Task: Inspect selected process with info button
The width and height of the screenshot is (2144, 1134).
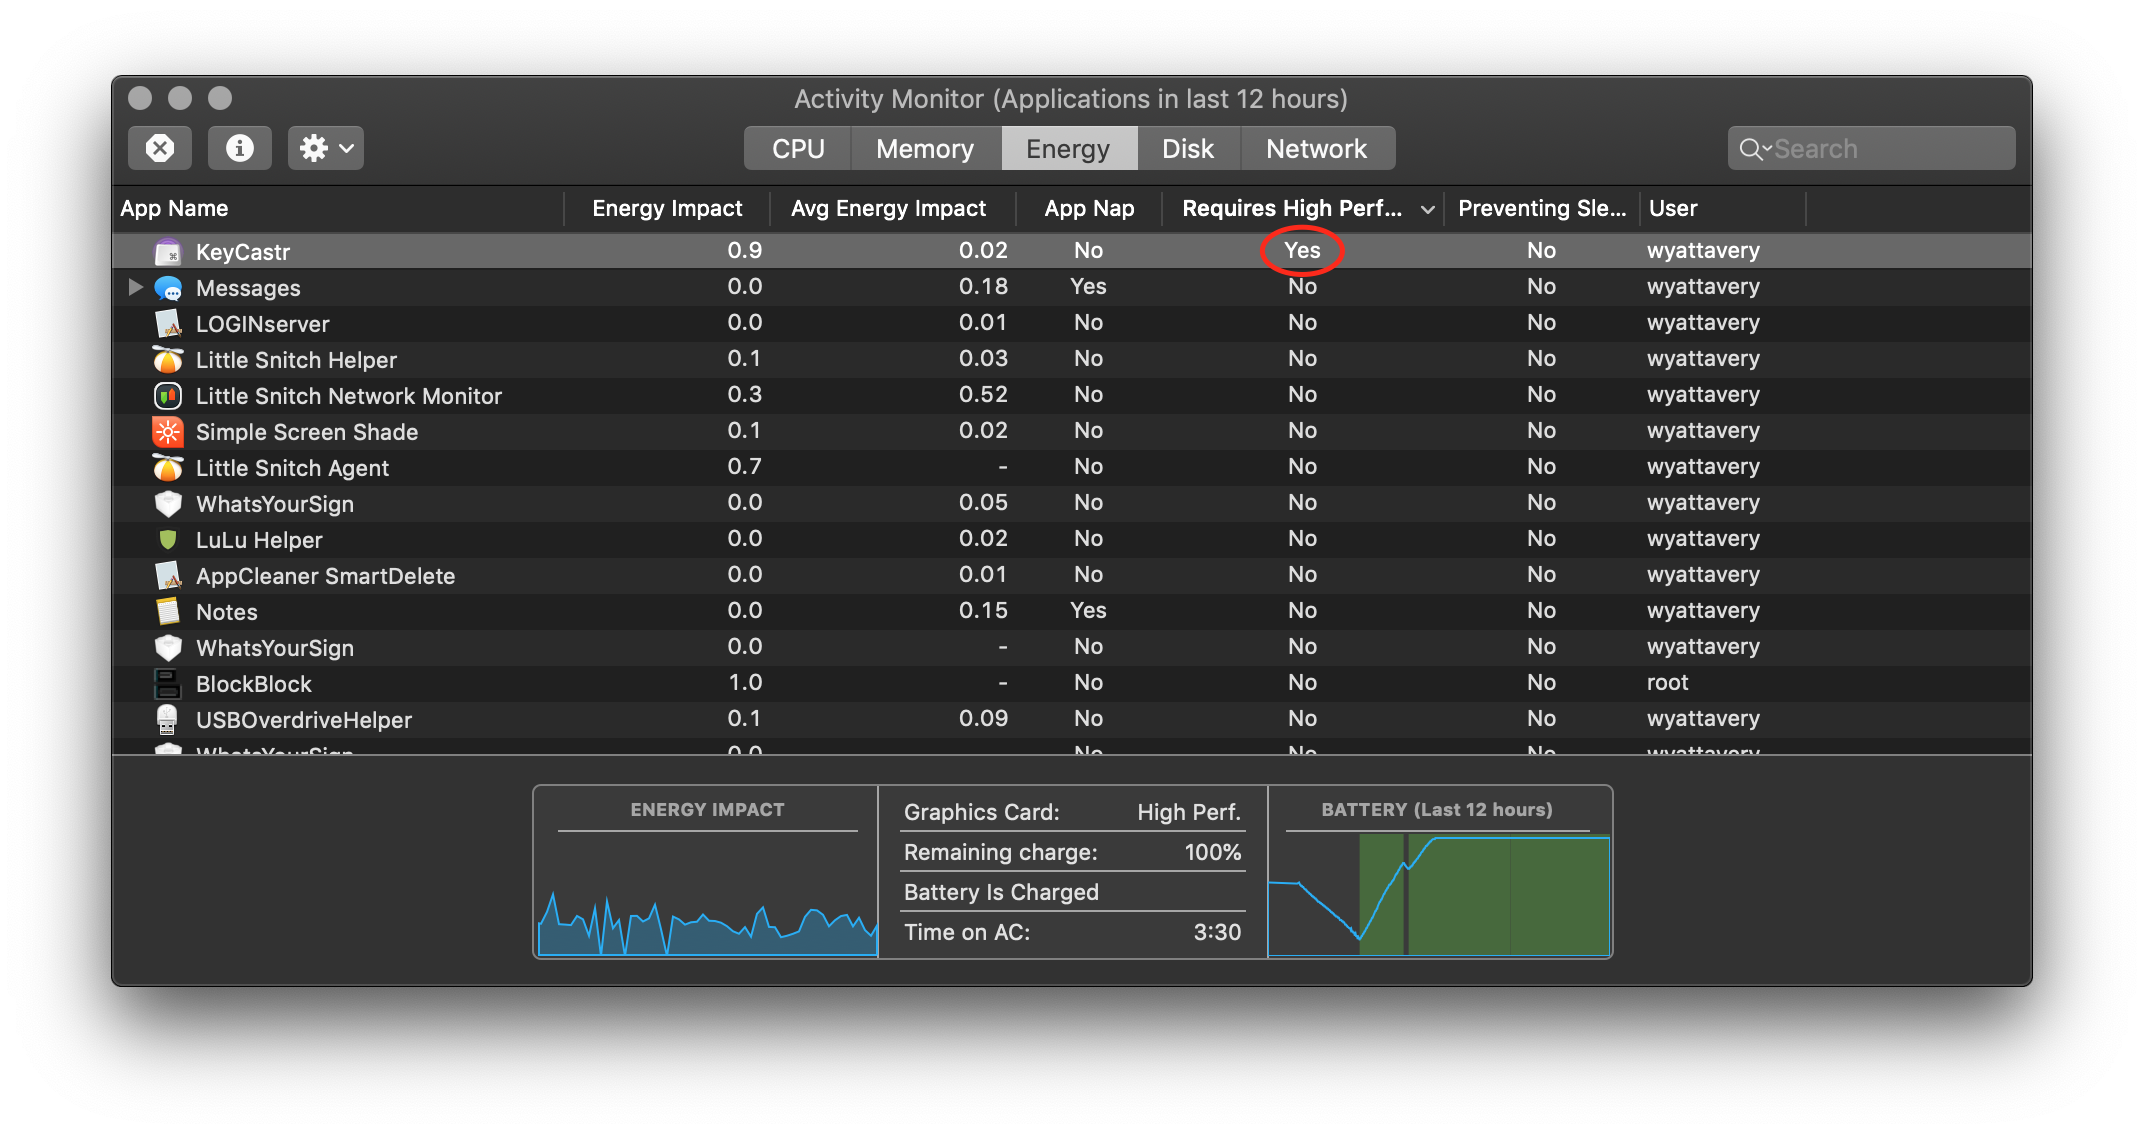Action: 240,148
